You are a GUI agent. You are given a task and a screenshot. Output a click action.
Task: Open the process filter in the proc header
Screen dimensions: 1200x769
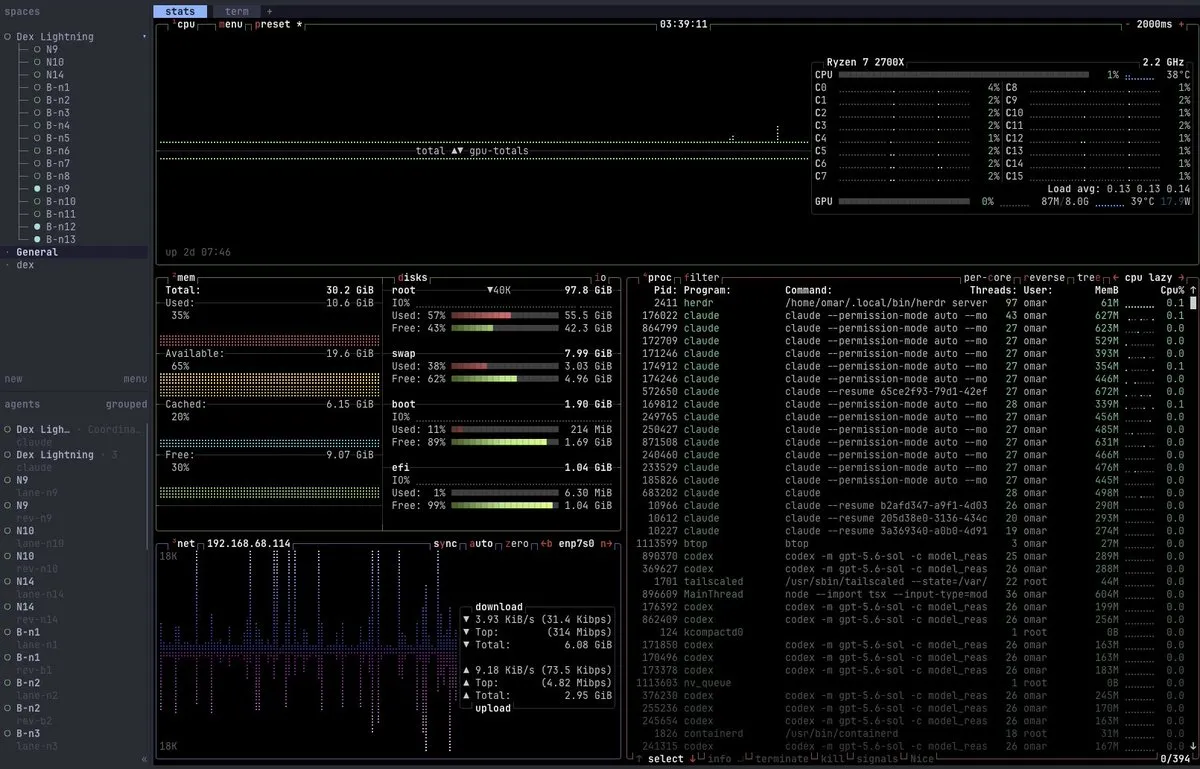click(x=703, y=277)
